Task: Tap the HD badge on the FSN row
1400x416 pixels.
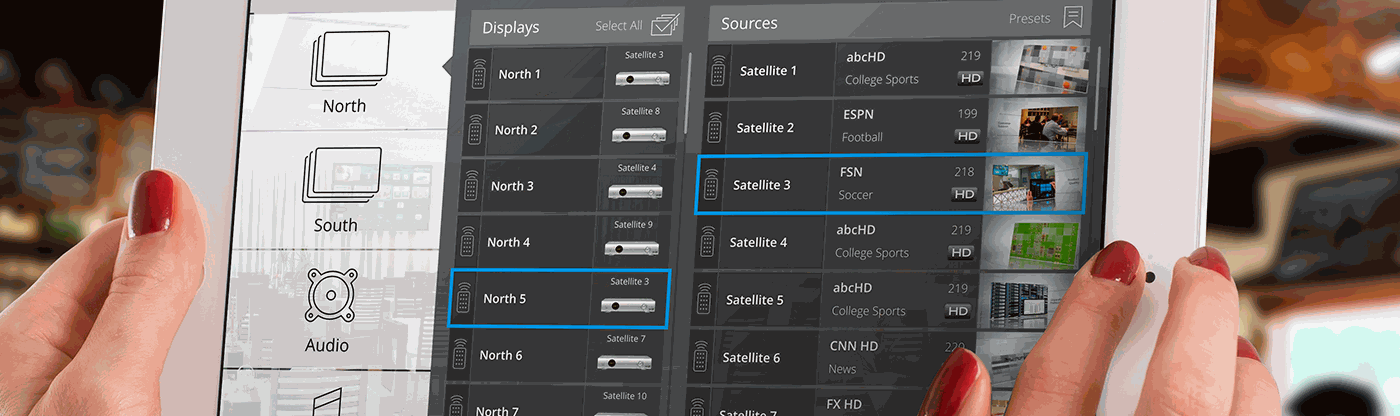Action: click(x=964, y=194)
